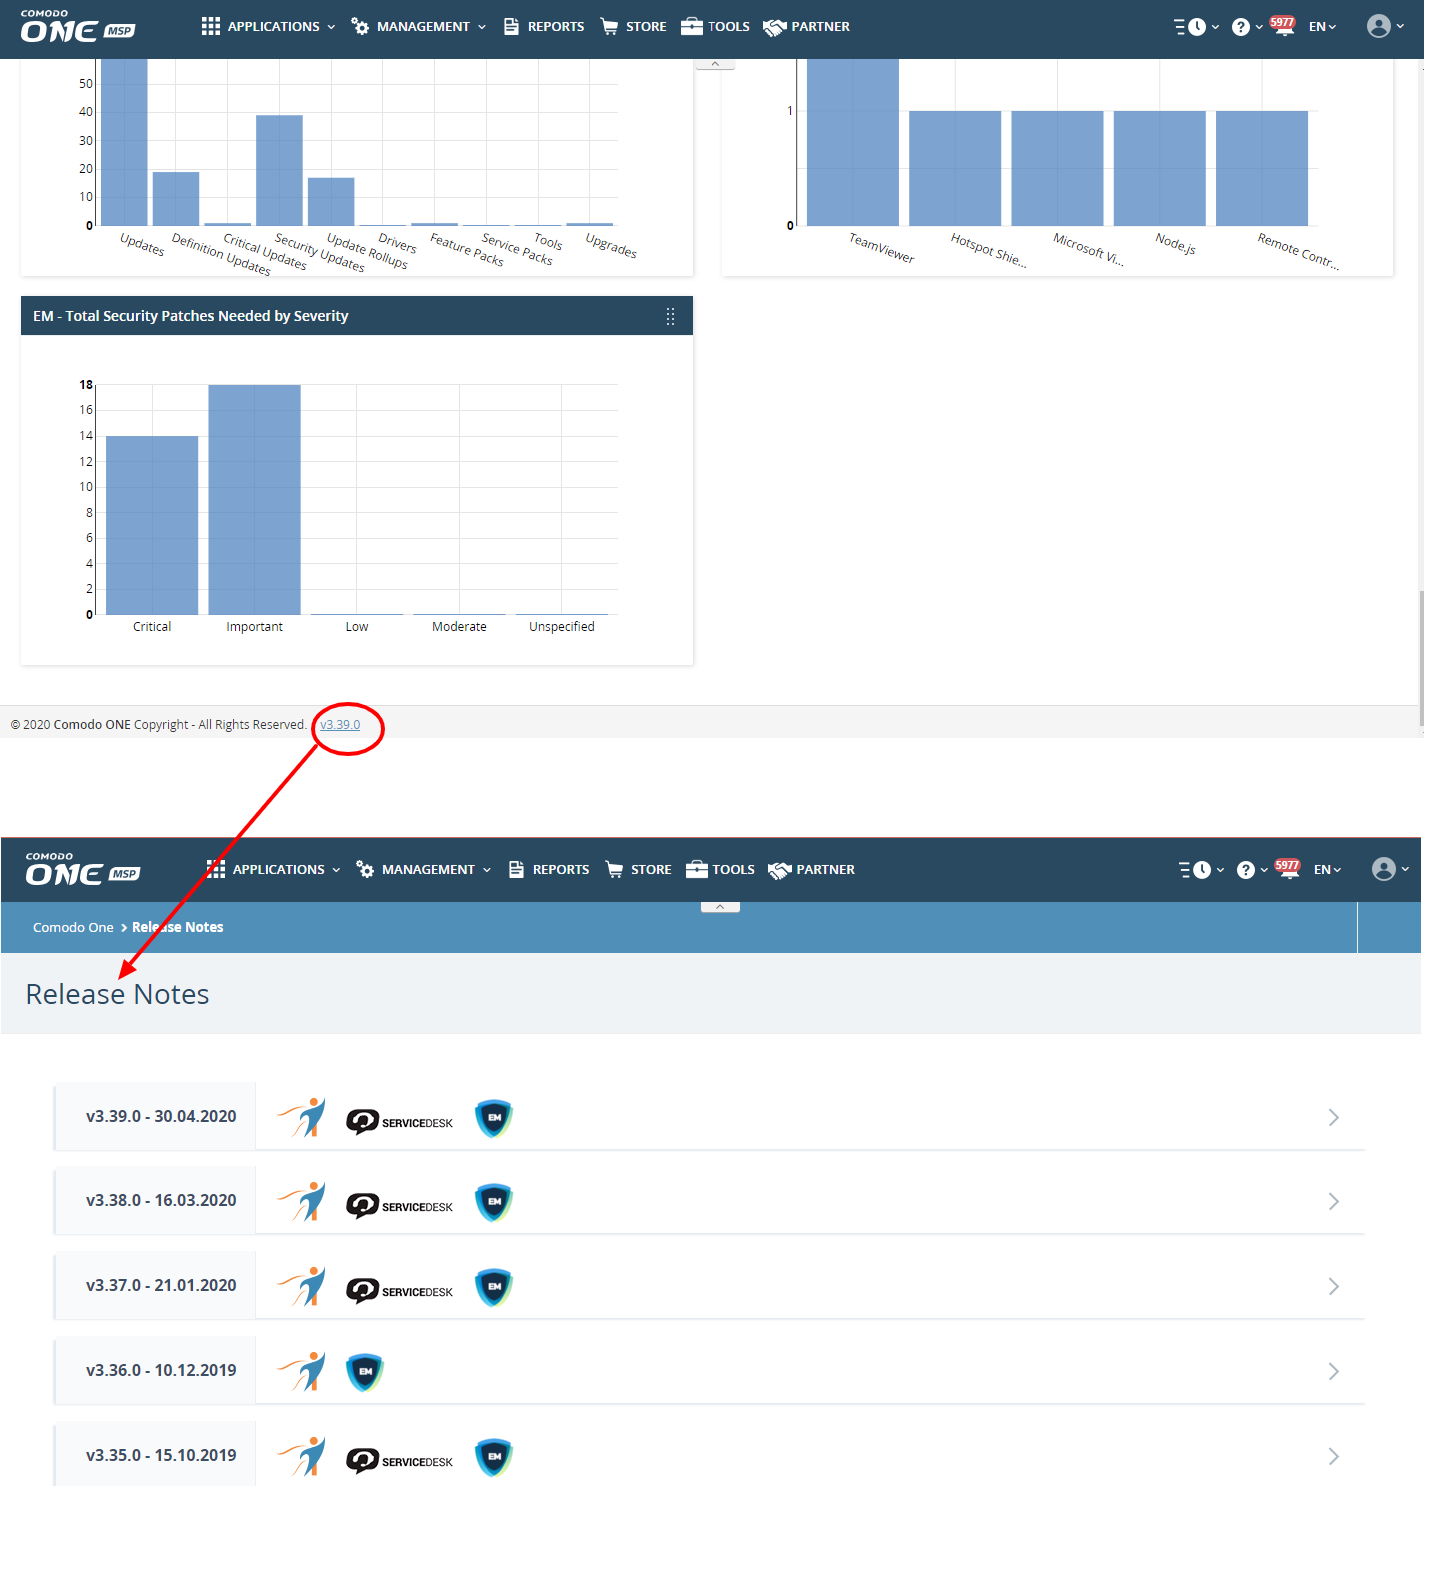1454x1586 pixels.
Task: Click Comodo One runner icon in v3.36.0 row
Action: pos(303,1372)
